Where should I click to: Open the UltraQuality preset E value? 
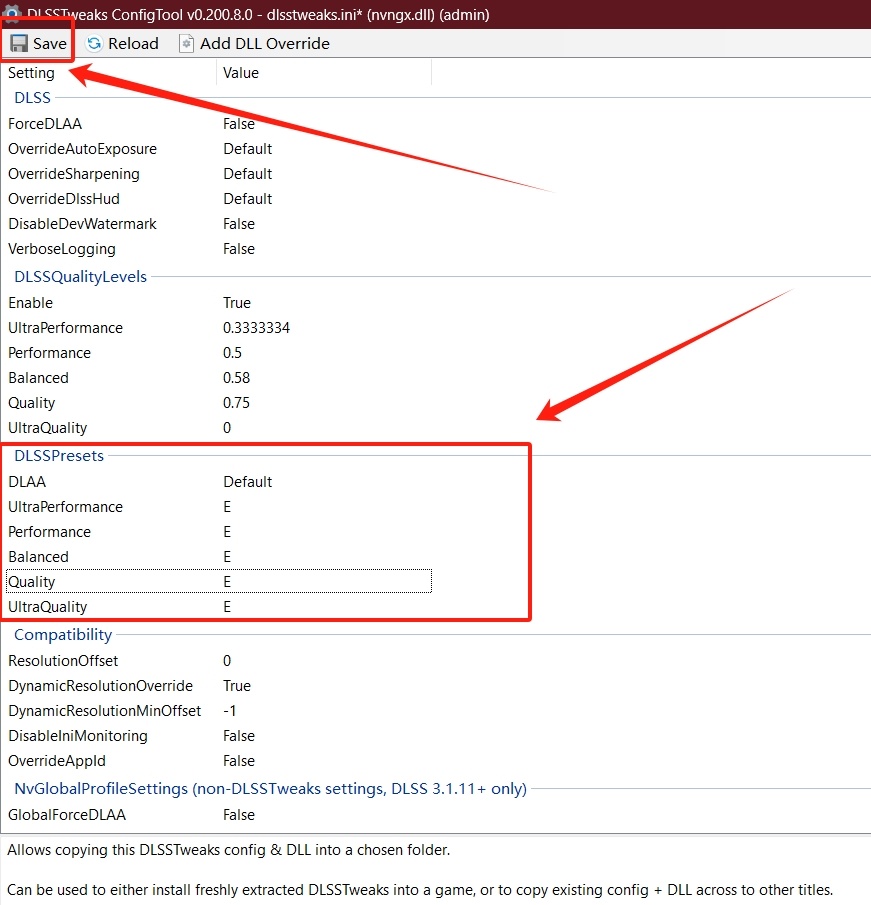coord(227,607)
